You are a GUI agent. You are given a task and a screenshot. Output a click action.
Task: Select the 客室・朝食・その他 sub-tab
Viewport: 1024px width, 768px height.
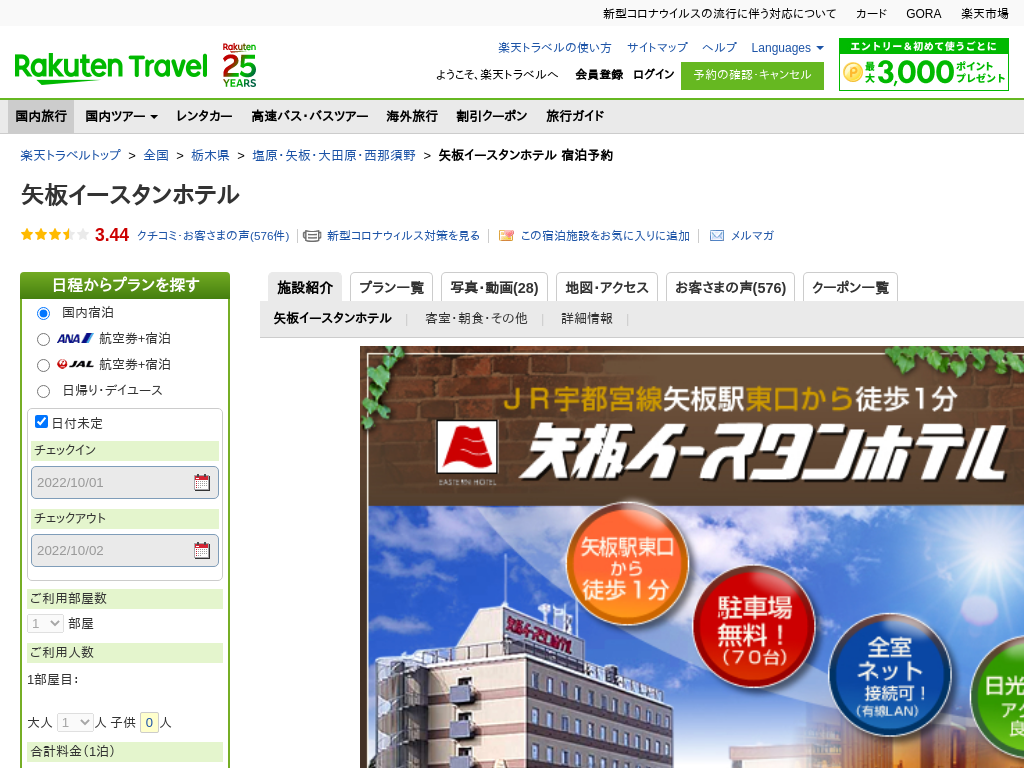point(476,318)
